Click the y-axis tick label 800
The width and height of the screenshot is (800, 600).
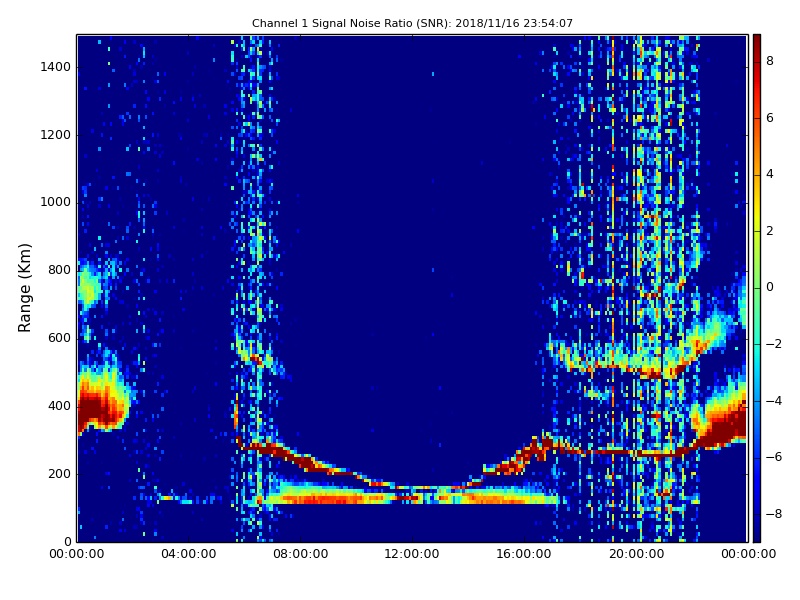pyautogui.click(x=59, y=270)
